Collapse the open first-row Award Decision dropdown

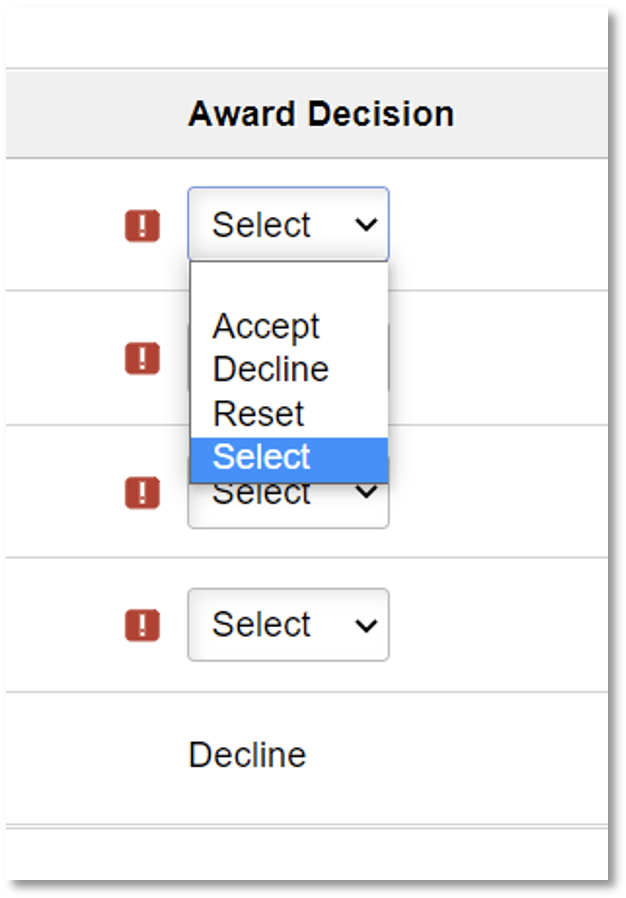(x=288, y=225)
